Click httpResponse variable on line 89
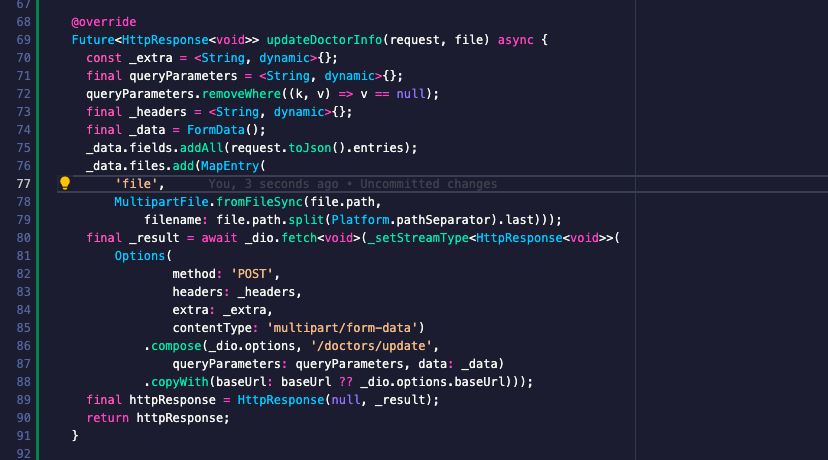This screenshot has width=828, height=460. [172, 400]
